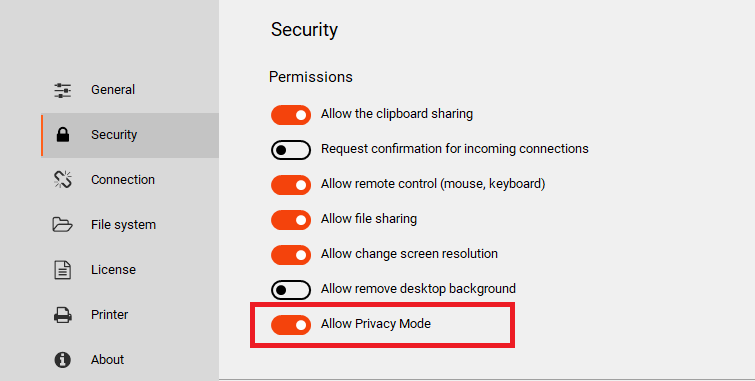
Task: Toggle off Allow file sharing
Action: (x=291, y=220)
